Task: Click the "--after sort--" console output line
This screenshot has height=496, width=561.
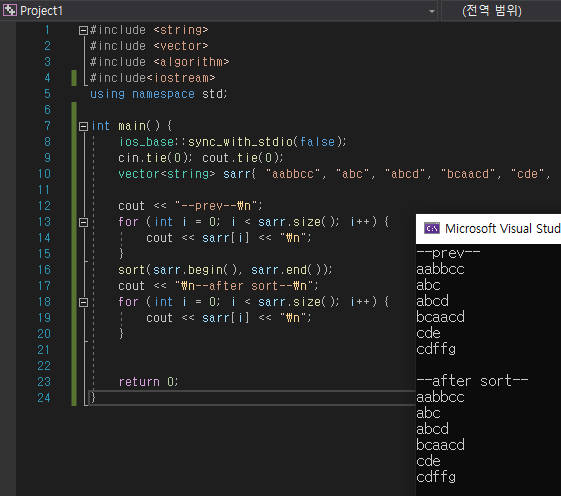Action: point(472,381)
